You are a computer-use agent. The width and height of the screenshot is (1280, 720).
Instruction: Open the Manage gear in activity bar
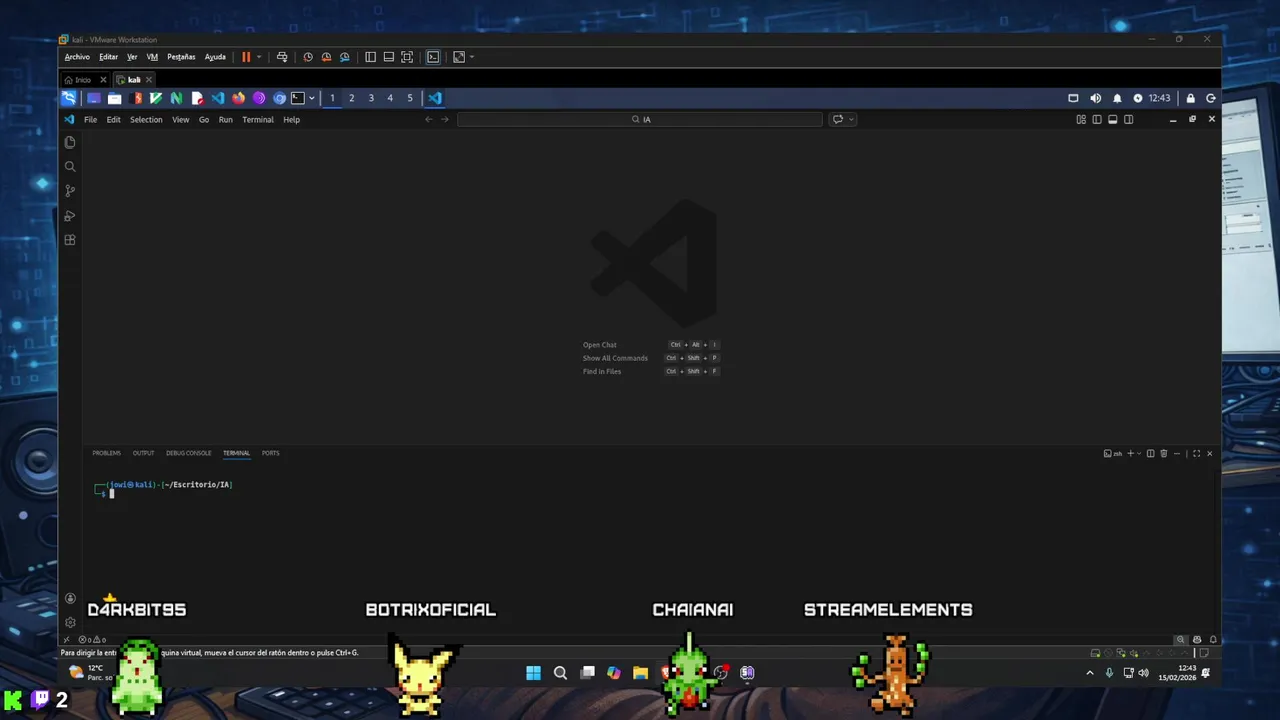coord(70,622)
